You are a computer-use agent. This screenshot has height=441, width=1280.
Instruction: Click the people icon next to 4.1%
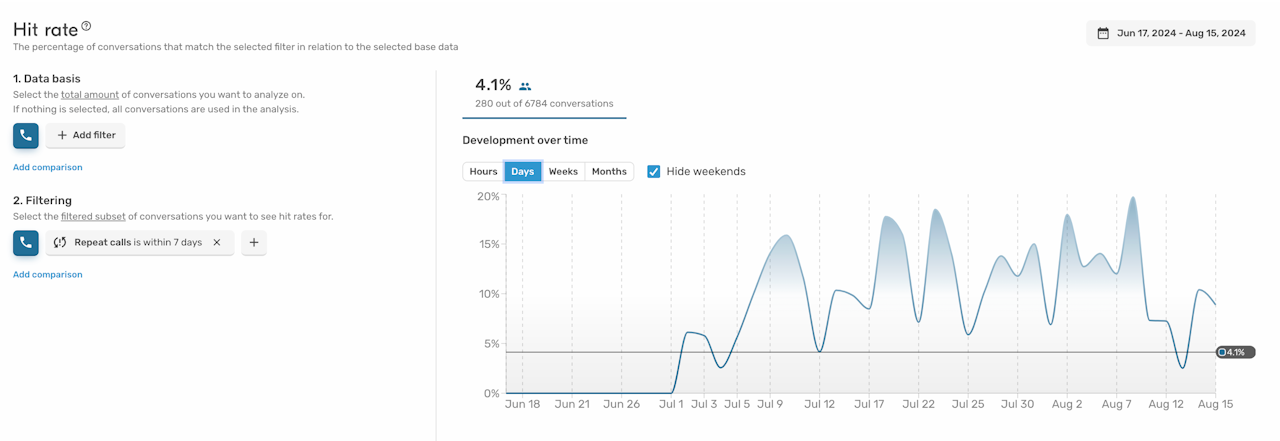[x=526, y=87]
